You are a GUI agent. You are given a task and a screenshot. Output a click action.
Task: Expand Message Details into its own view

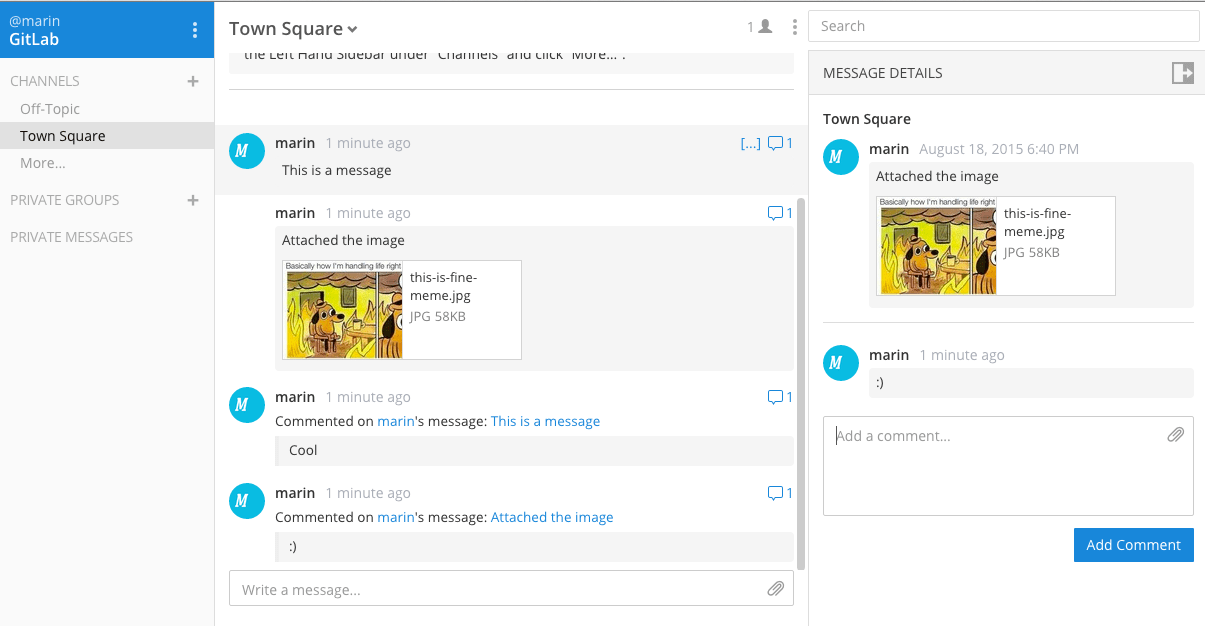pyautogui.click(x=1183, y=72)
